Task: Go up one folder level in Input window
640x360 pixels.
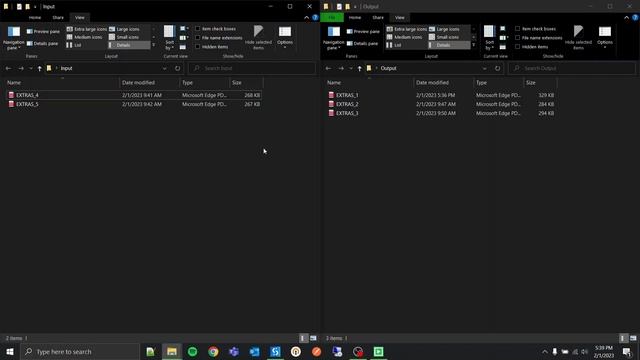Action: [40, 68]
